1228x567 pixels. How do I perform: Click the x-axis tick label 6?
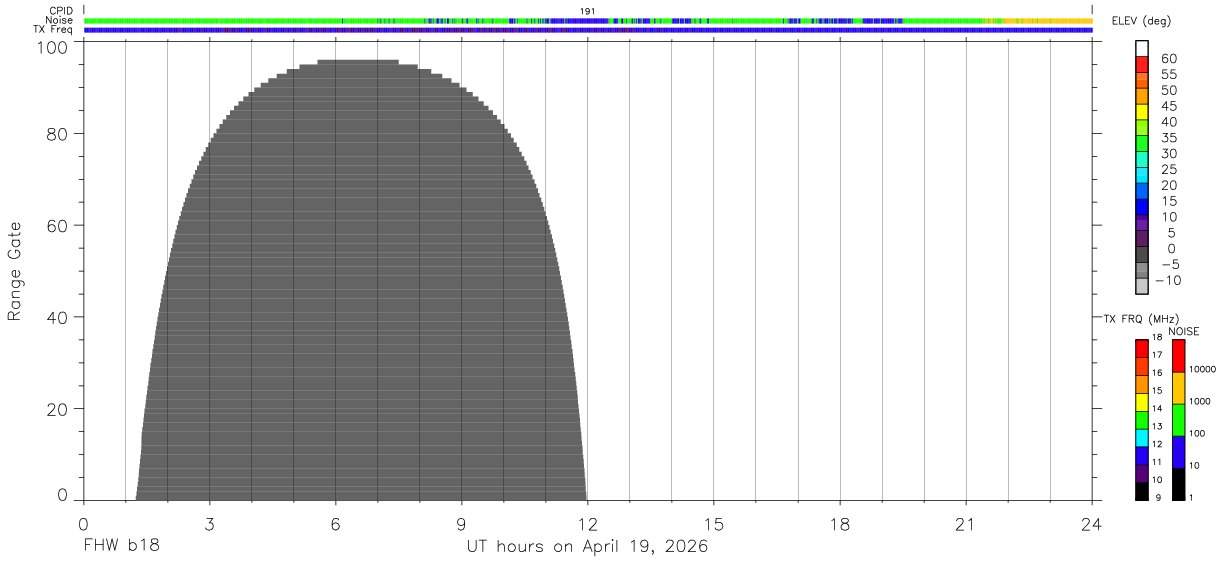click(x=335, y=524)
